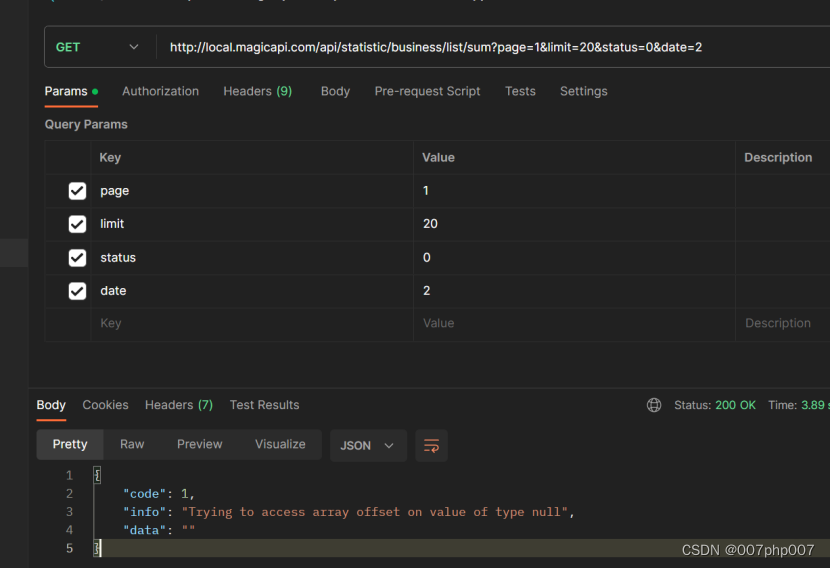The image size is (830, 568).
Task: Open the JSON format dropdown
Action: point(368,446)
